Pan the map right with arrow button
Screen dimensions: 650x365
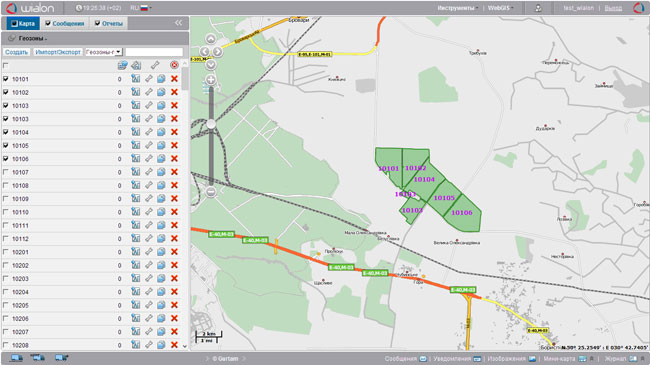tap(218, 51)
